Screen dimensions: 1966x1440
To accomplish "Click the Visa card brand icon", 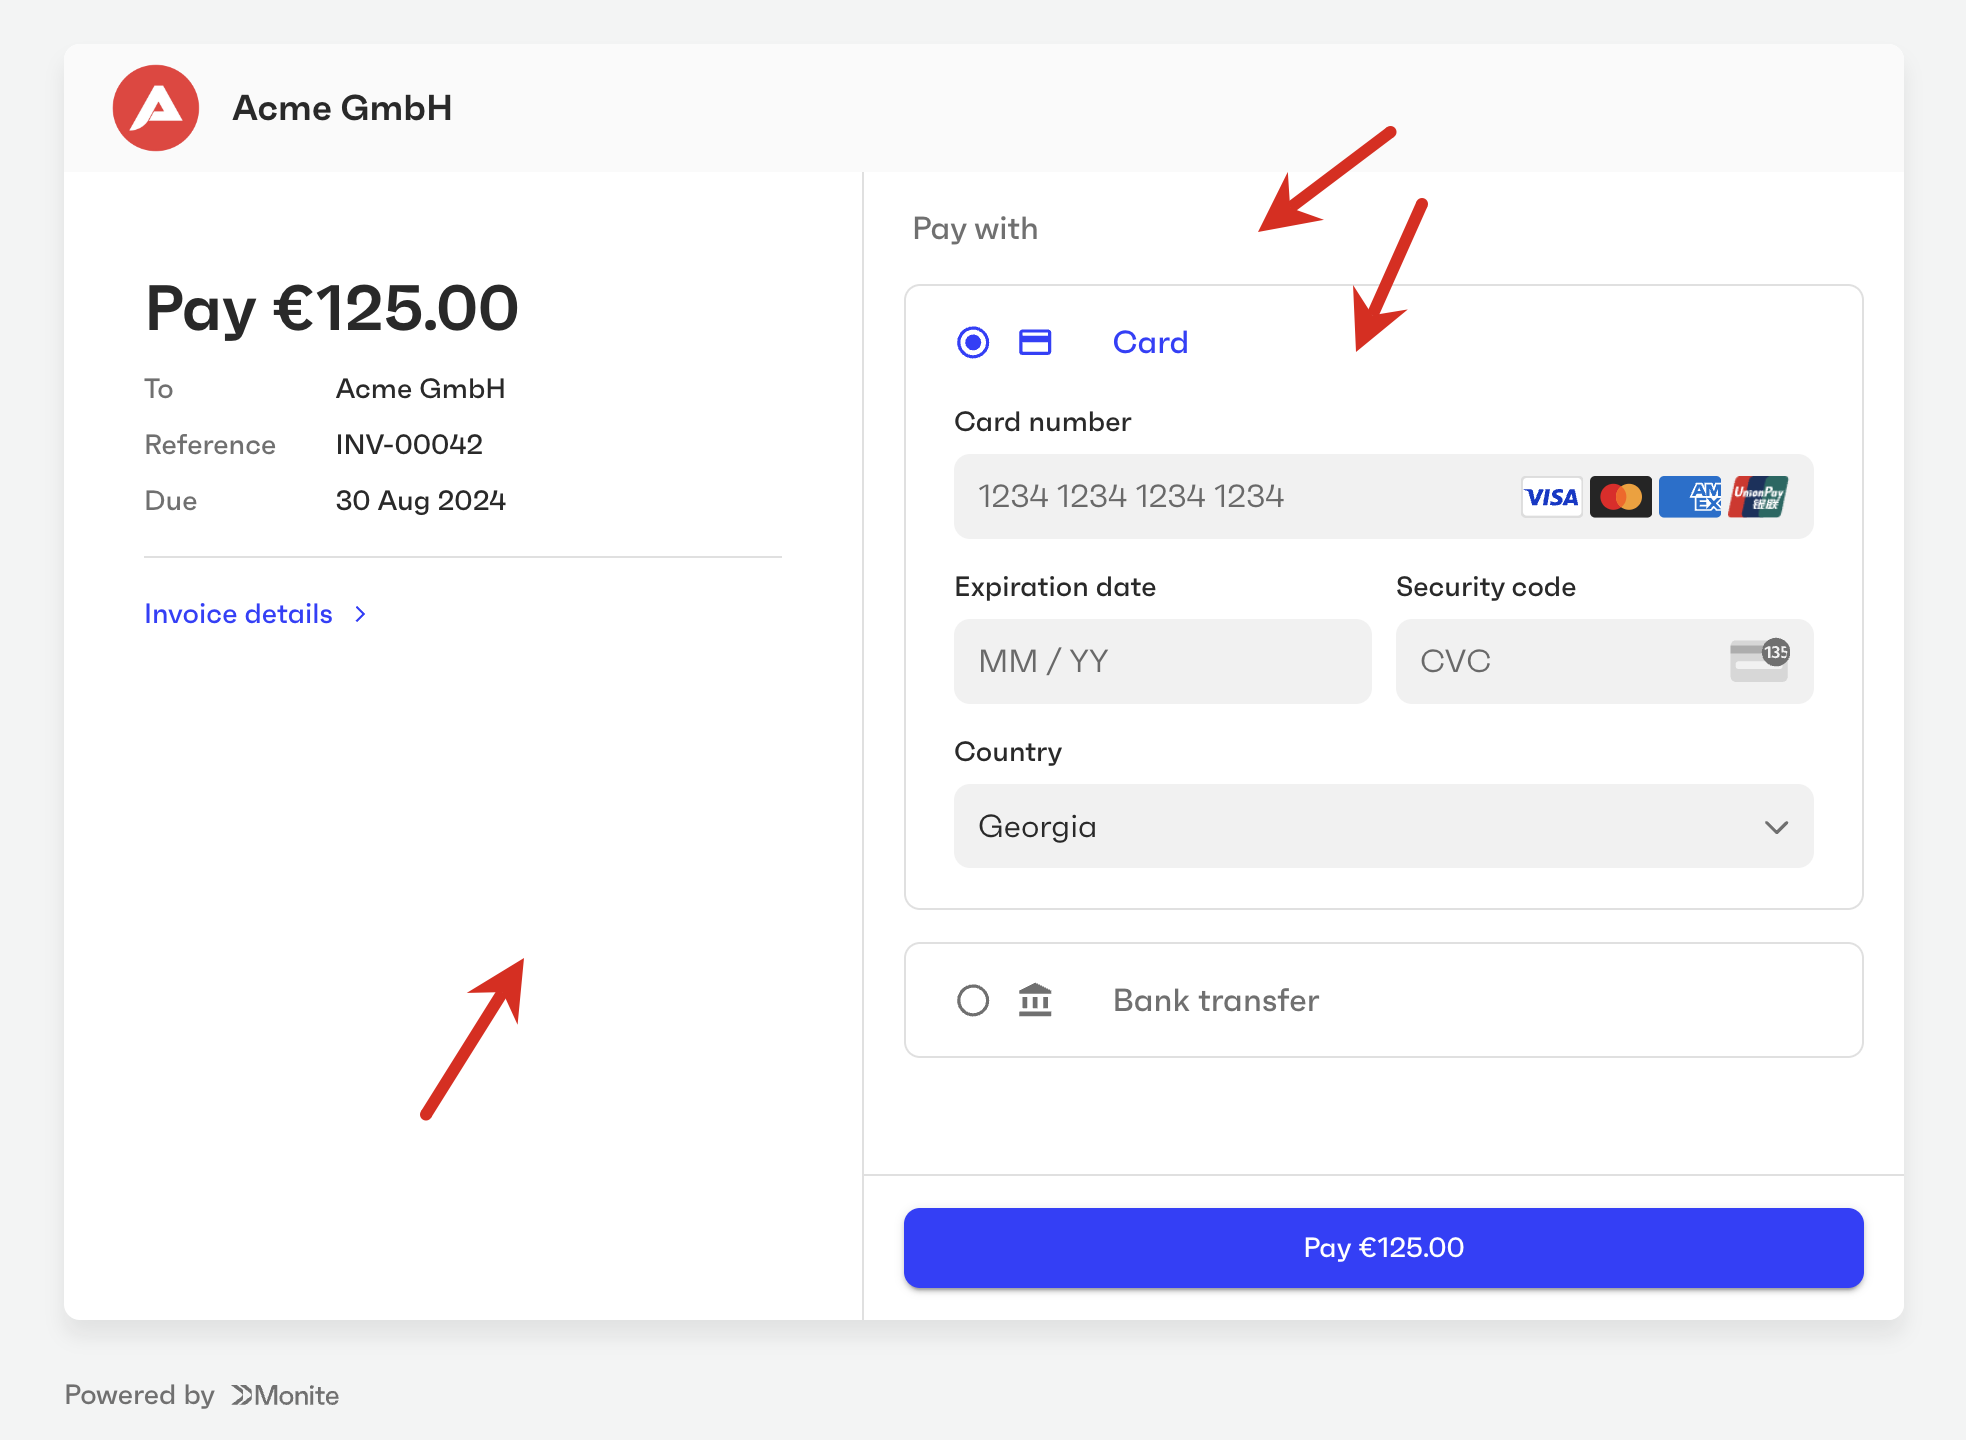I will [x=1551, y=497].
